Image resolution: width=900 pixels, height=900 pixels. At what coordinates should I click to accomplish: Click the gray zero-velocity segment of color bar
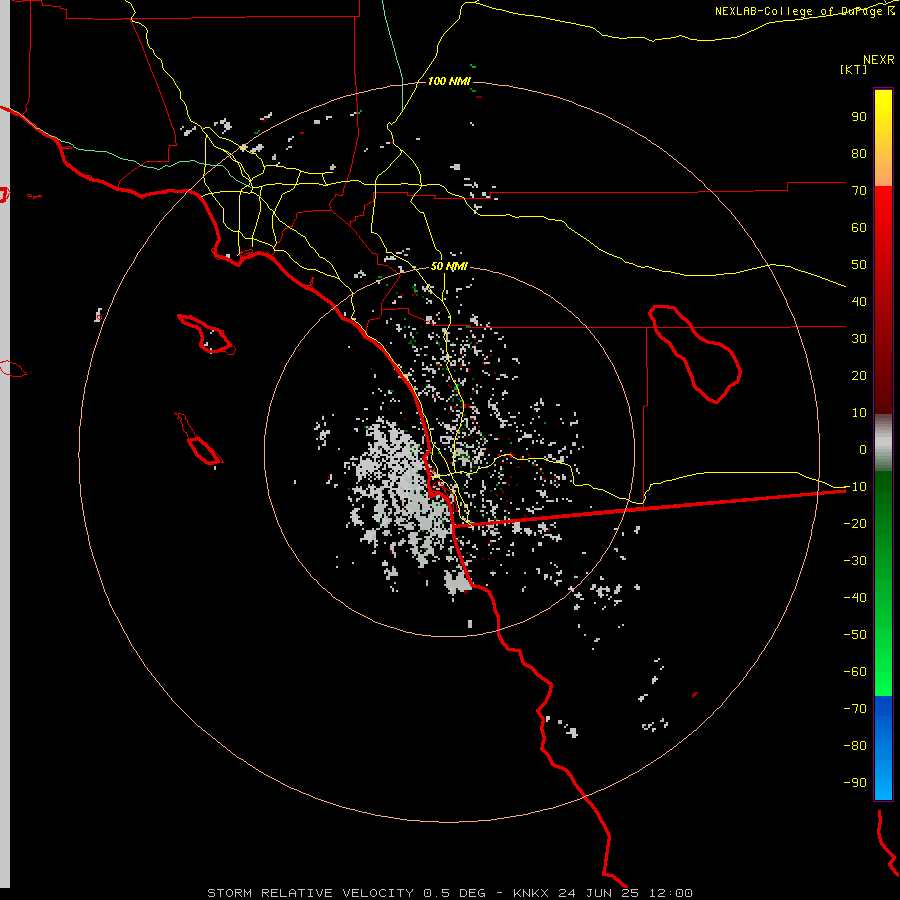(x=883, y=443)
